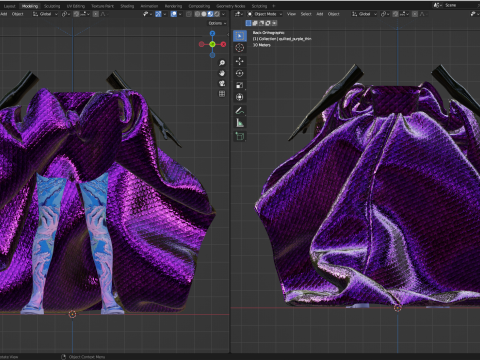The image size is (480, 360).
Task: Switch to Rendered shading
Action: (x=217, y=14)
